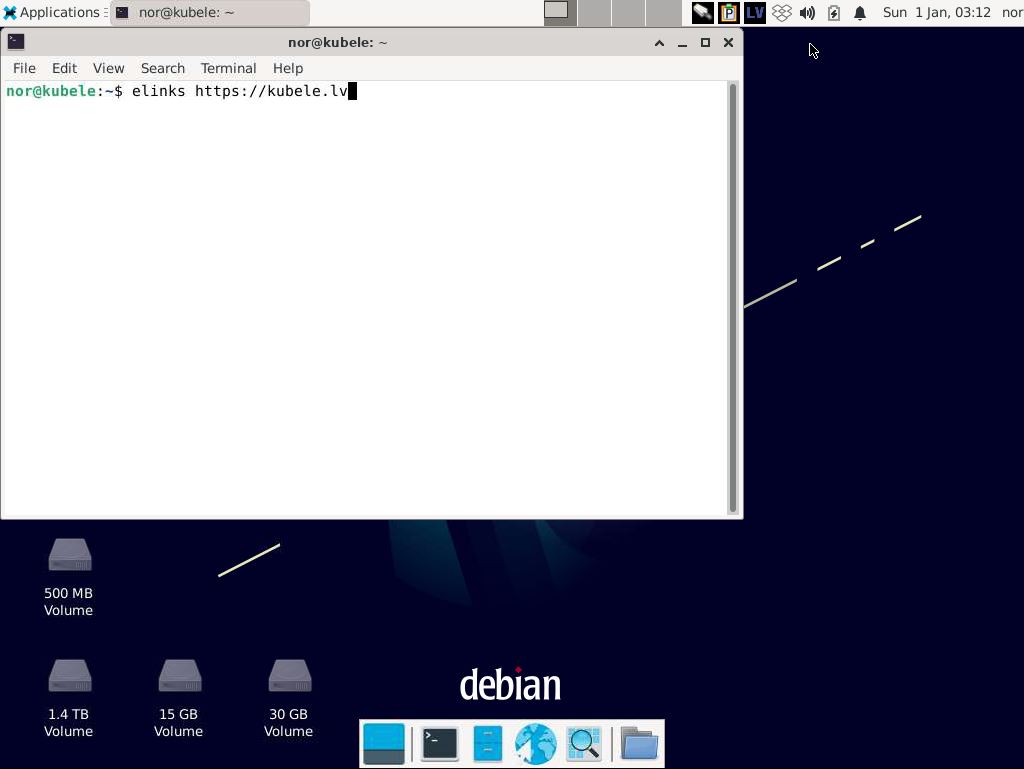Open the terminal emulator from the dock

[439, 744]
